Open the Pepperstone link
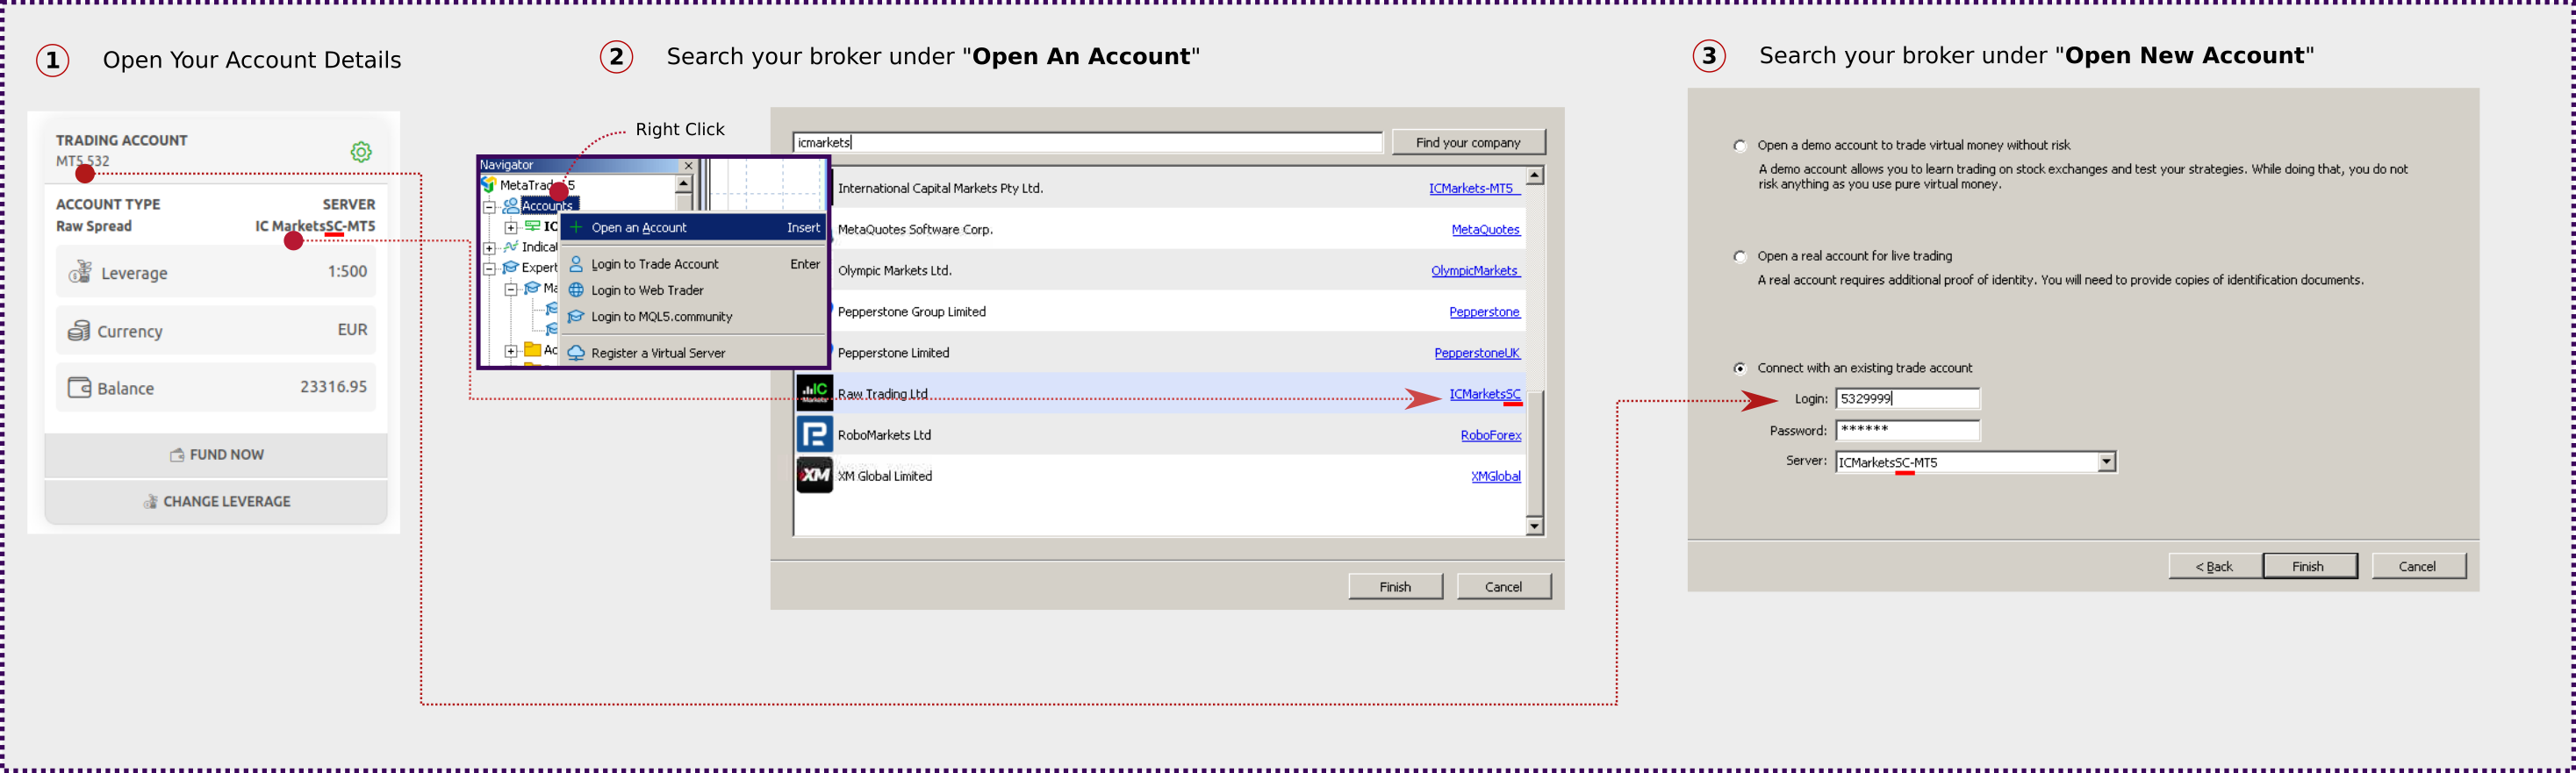 [1485, 312]
